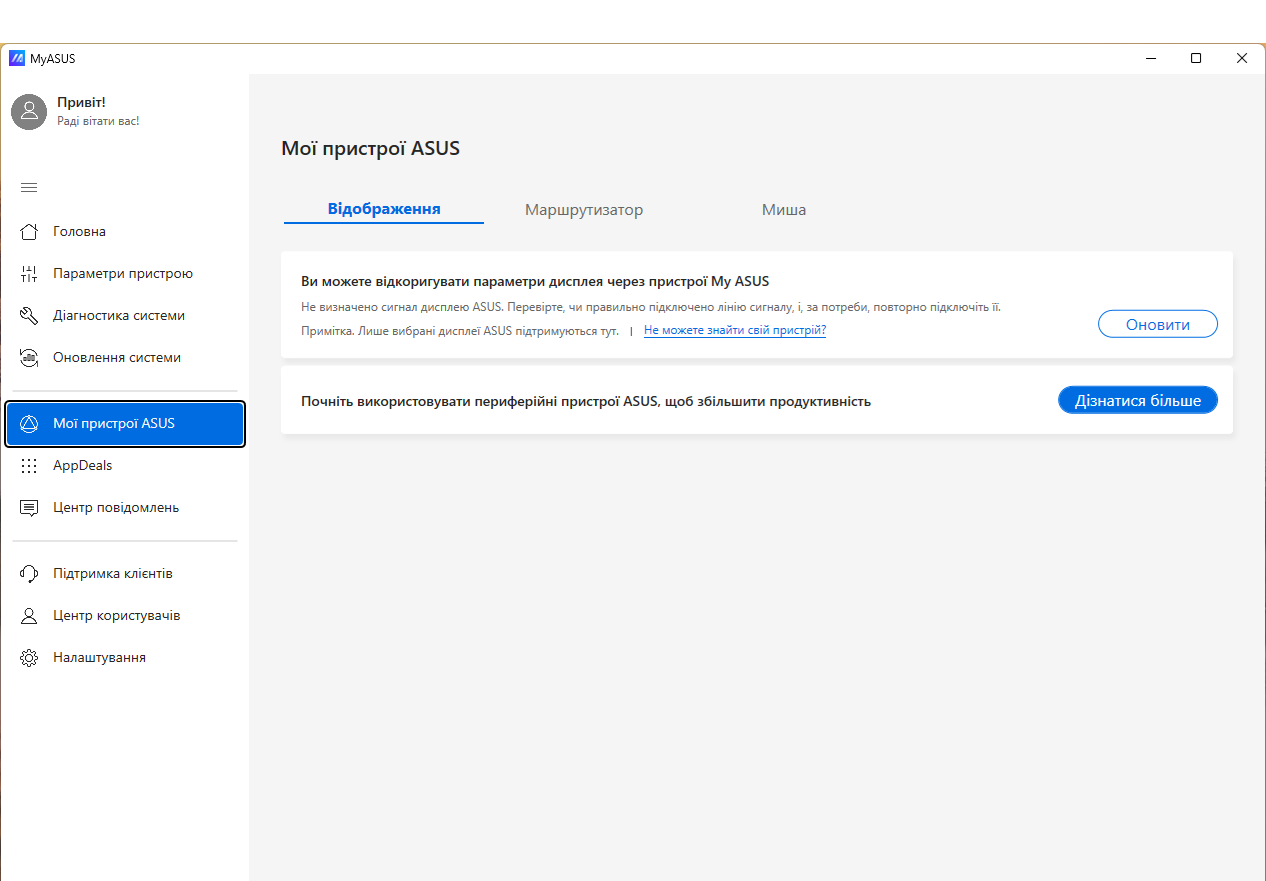Switch to the Відображення tab
1266x881 pixels.
(384, 209)
